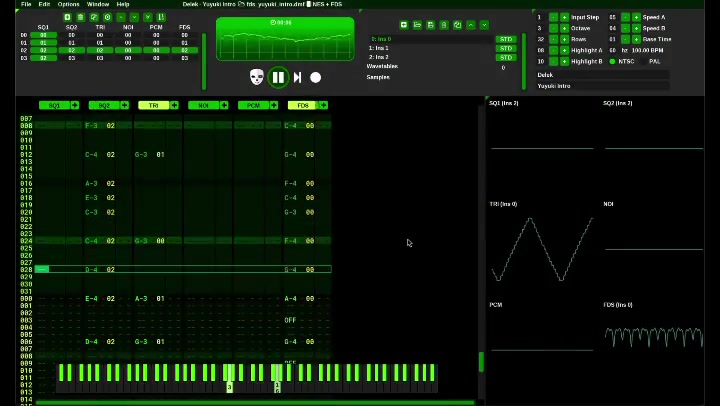Increase Octave with its plus button

(x=564, y=28)
